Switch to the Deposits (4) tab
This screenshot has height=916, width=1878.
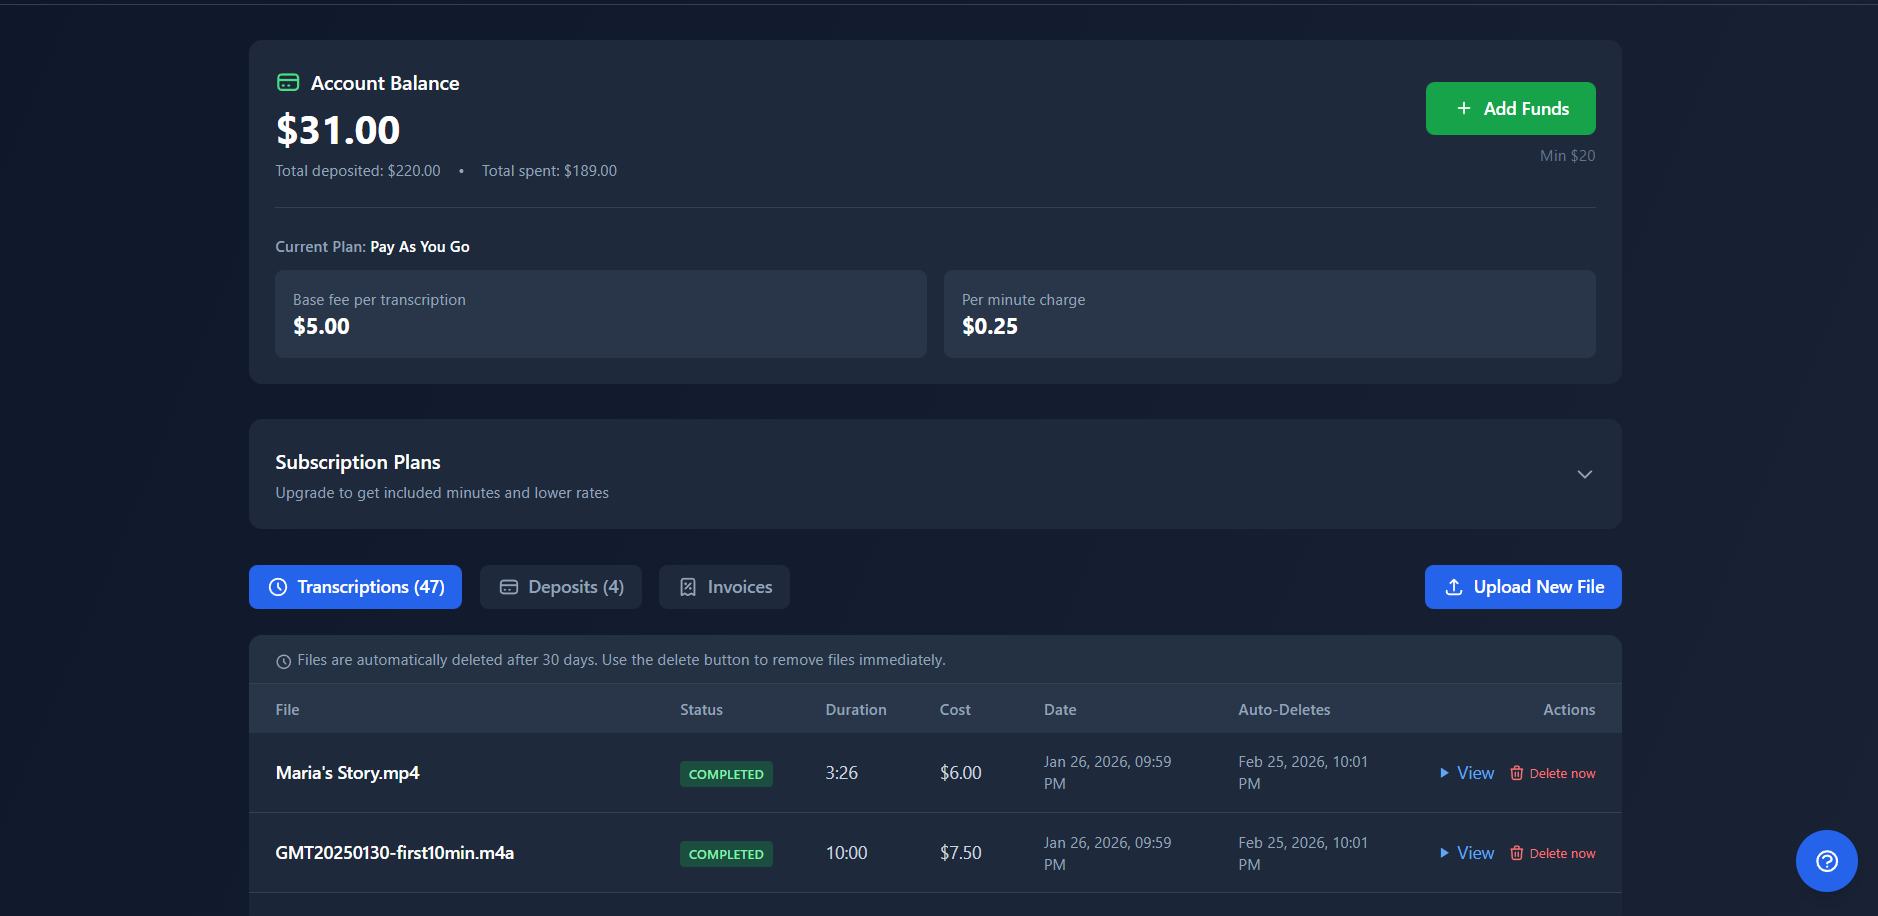[x=561, y=587]
